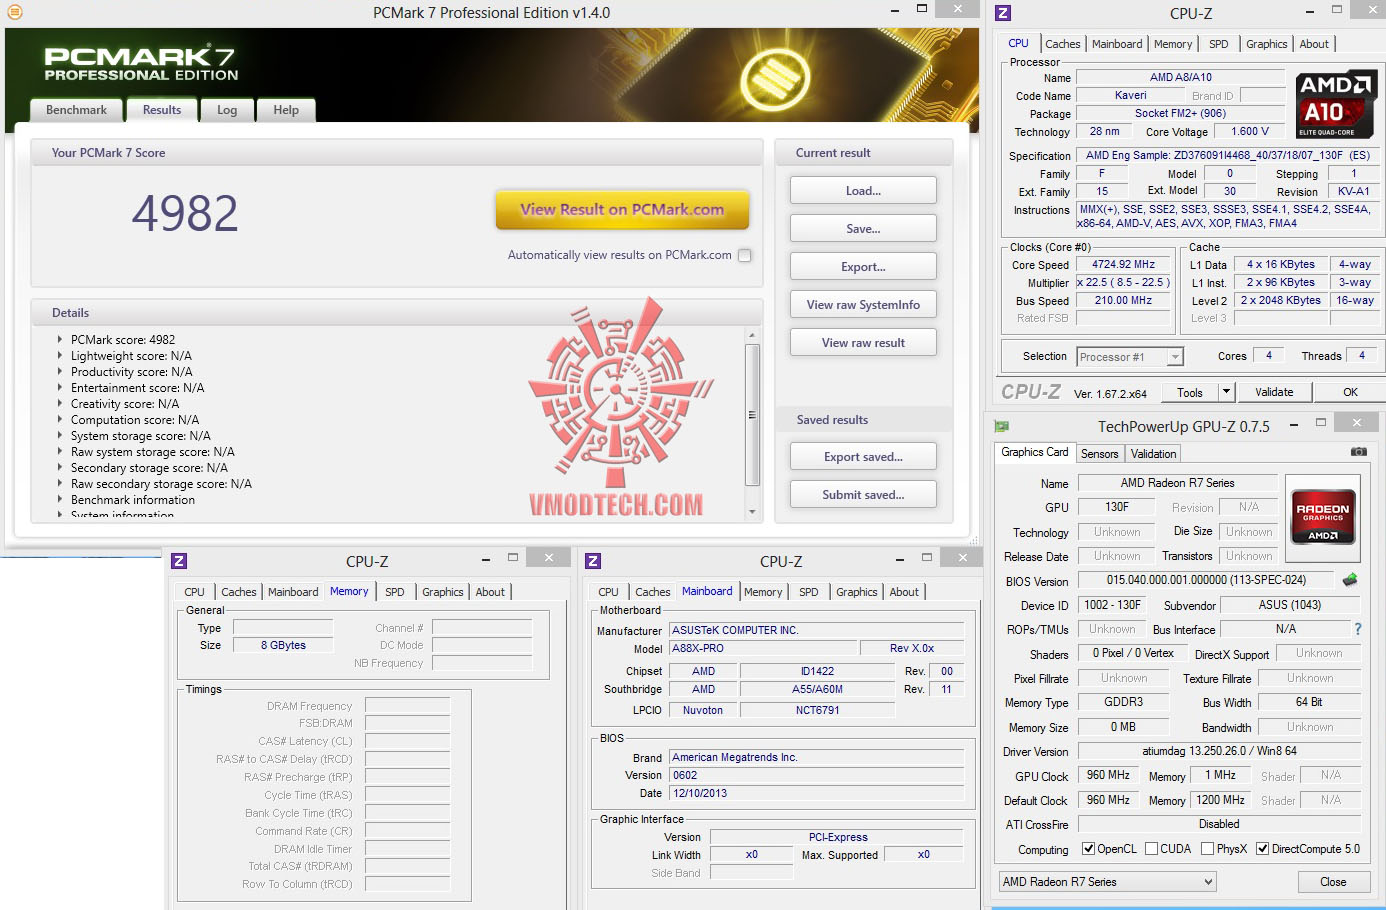The height and width of the screenshot is (910, 1386).
Task: Click the Tools button in CPU-Z
Action: 1190,392
